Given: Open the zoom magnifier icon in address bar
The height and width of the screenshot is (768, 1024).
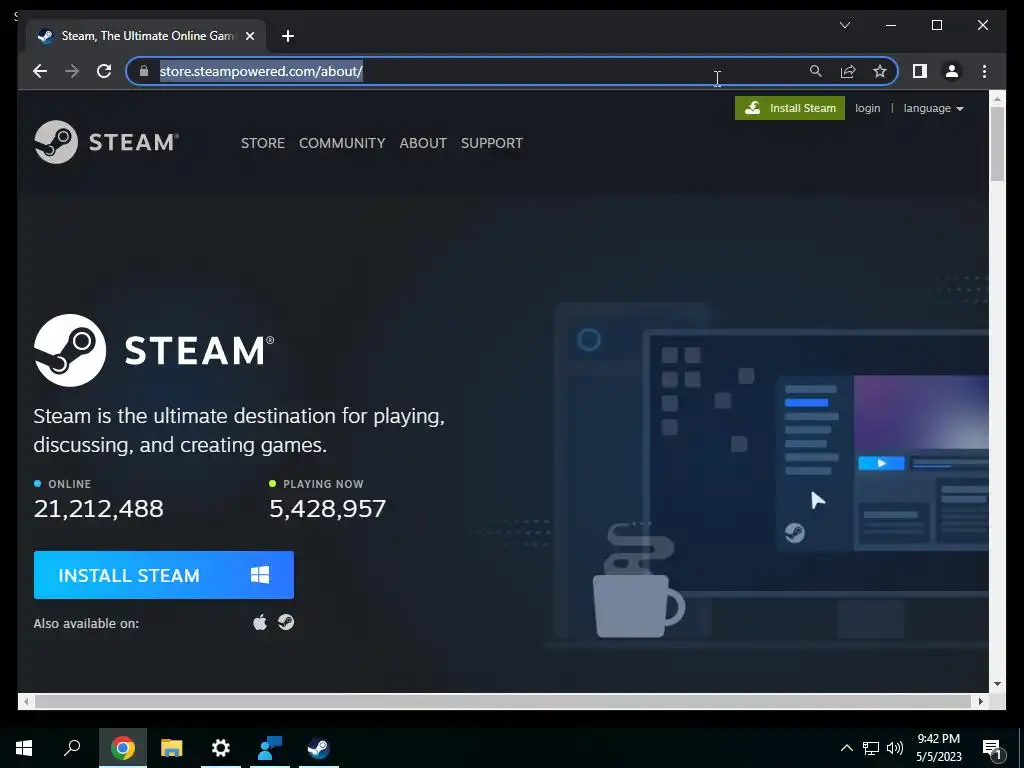Looking at the screenshot, I should [815, 71].
